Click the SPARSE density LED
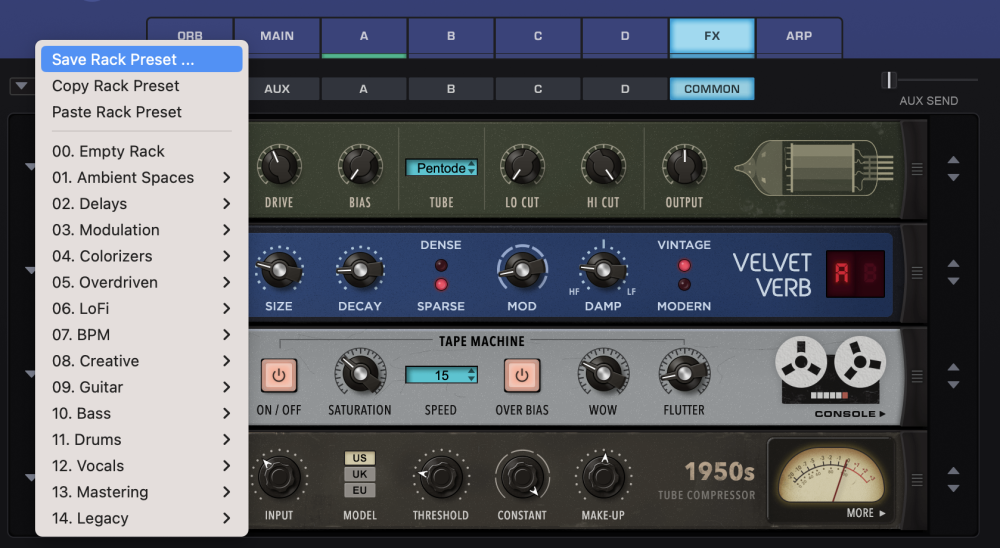Screen dimensions: 1000x548 click(441, 285)
